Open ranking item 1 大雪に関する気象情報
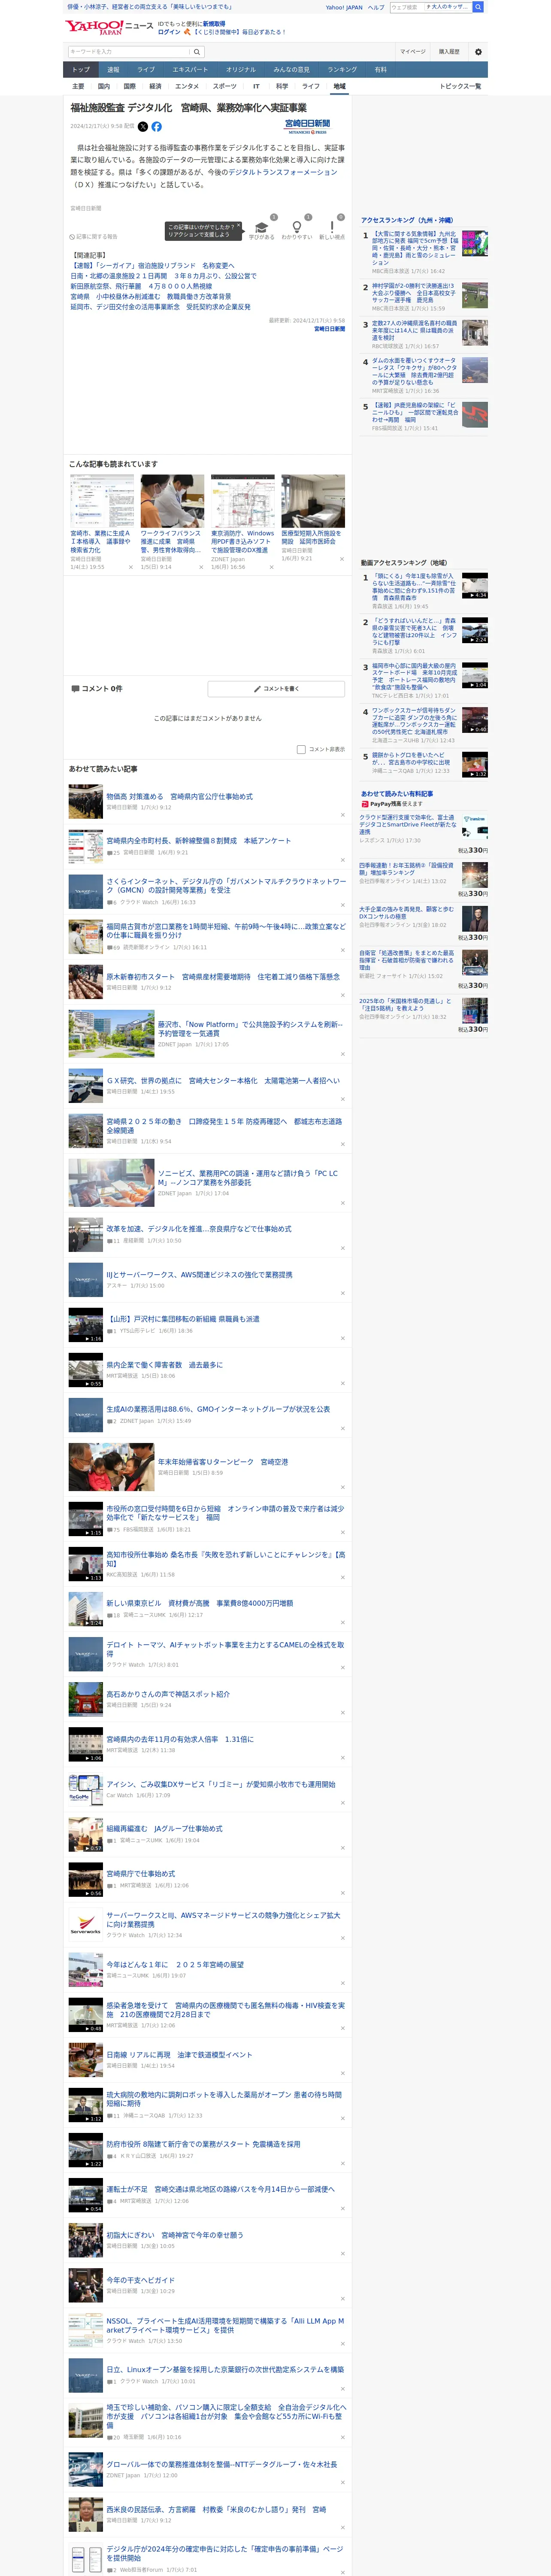This screenshot has width=551, height=2576. point(415,248)
